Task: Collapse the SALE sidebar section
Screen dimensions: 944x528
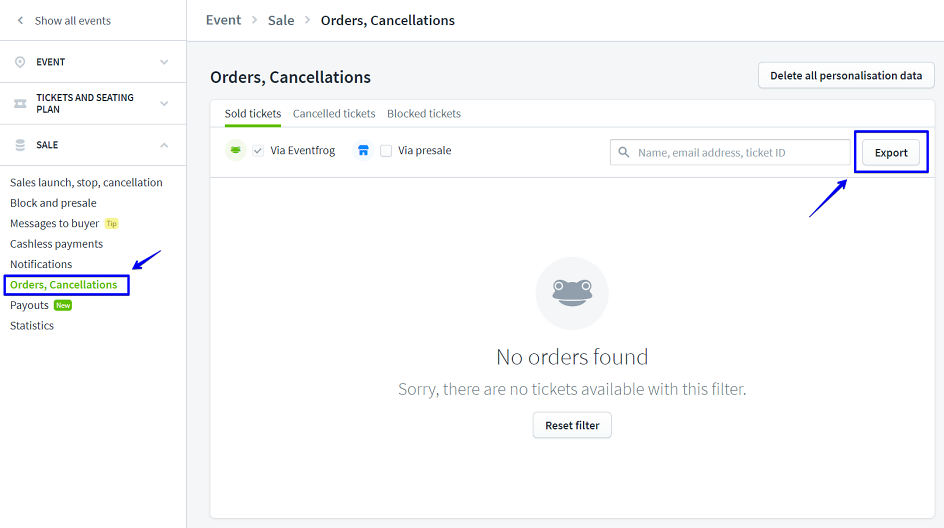Action: pyautogui.click(x=164, y=145)
